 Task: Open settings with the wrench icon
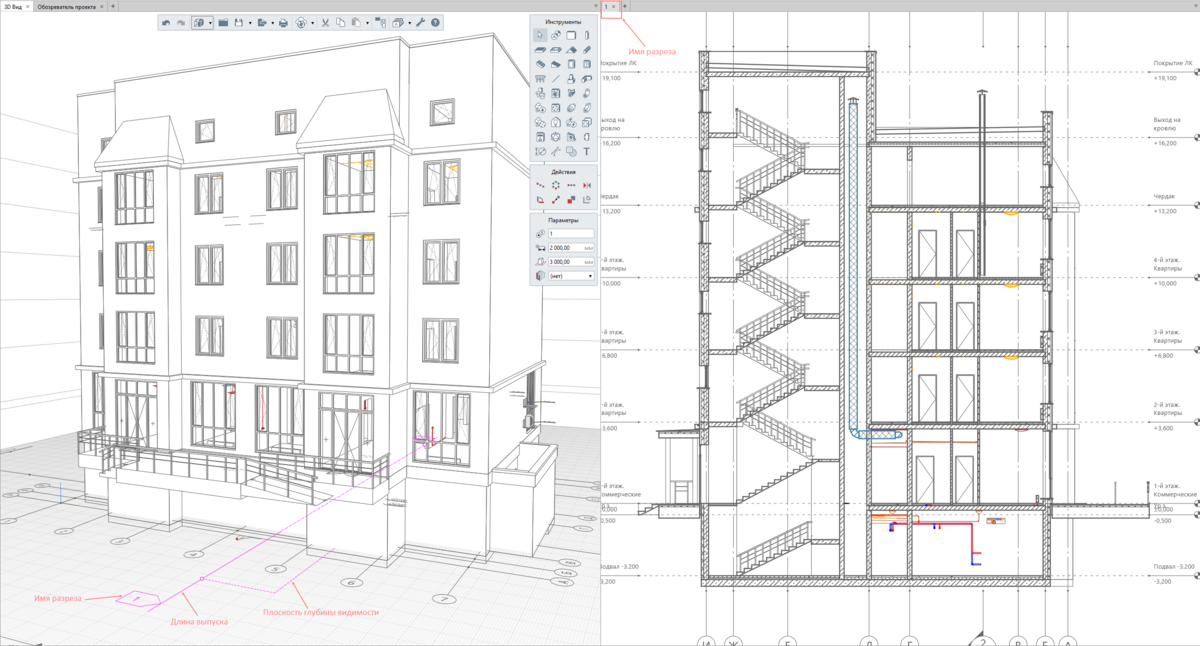point(421,22)
